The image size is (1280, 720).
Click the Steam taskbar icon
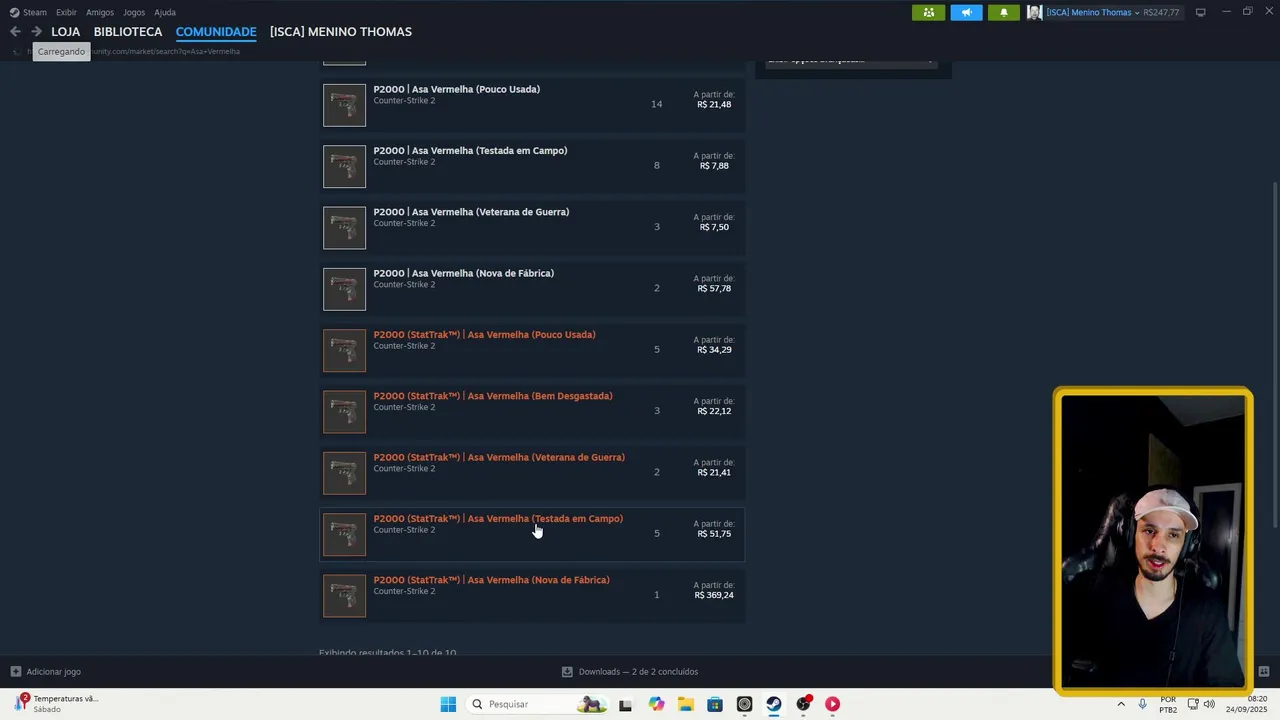tap(773, 704)
